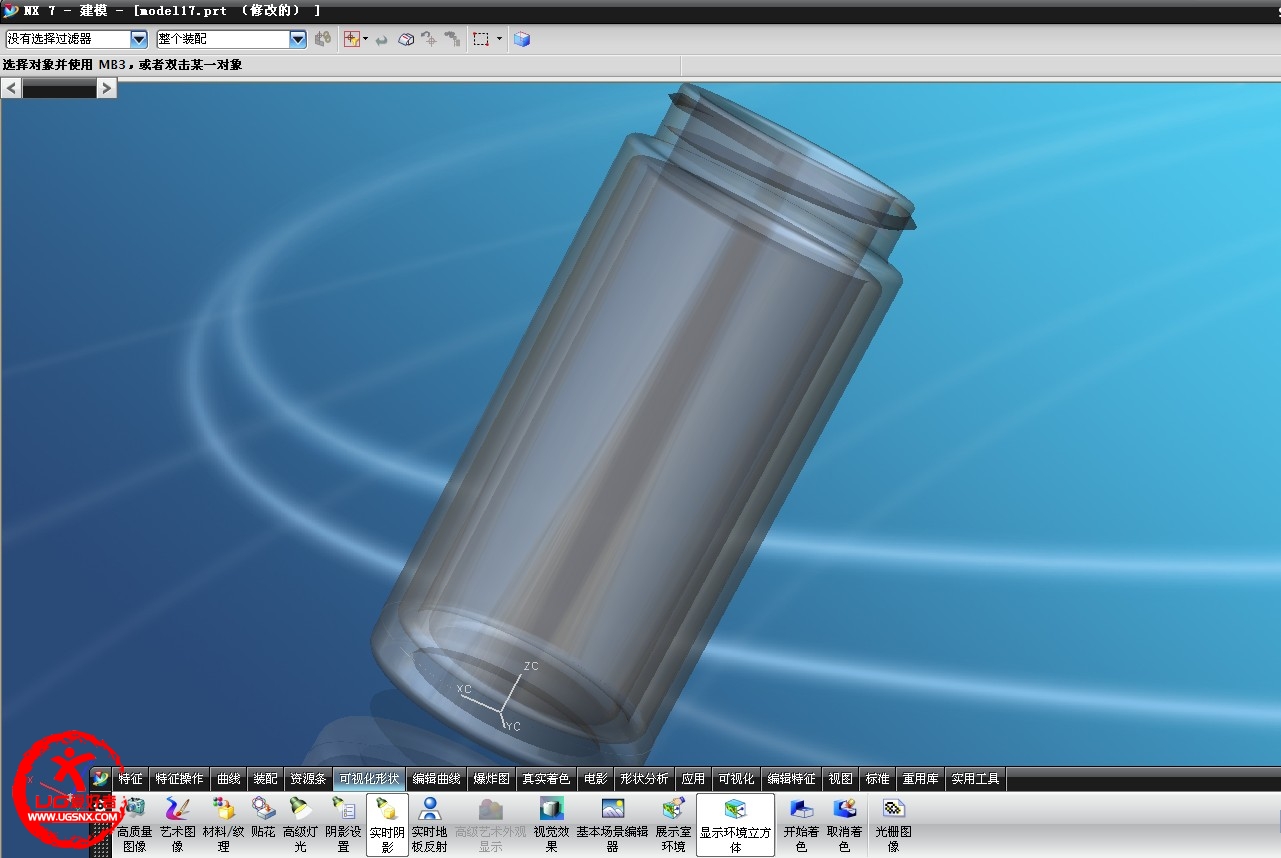Viewport: 1281px width, 858px height.
Task: Open the 整个装配 selection scope dropdown
Action: coord(231,39)
